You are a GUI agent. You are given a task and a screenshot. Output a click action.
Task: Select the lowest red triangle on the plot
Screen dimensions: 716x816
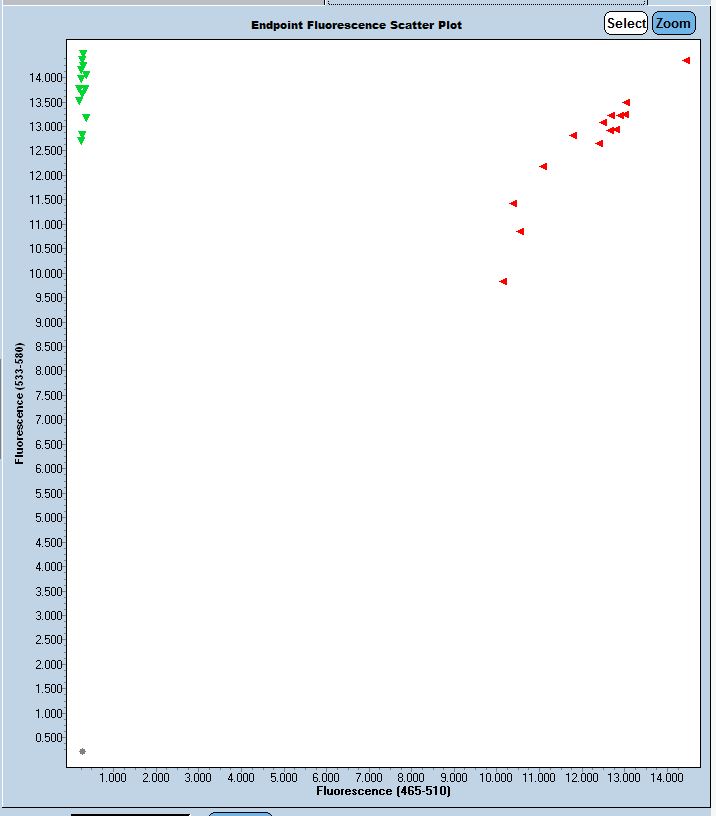tap(503, 282)
